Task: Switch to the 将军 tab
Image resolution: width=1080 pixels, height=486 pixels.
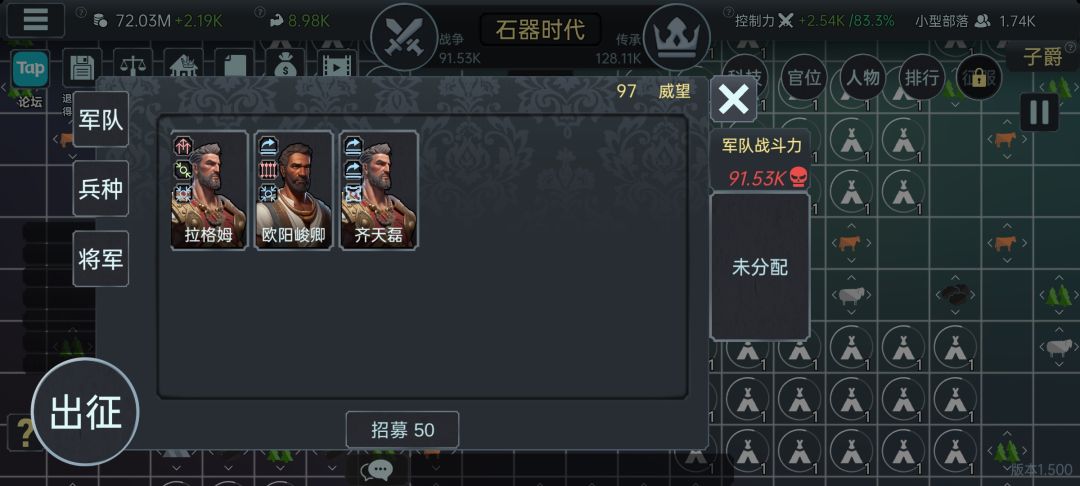Action: [101, 259]
